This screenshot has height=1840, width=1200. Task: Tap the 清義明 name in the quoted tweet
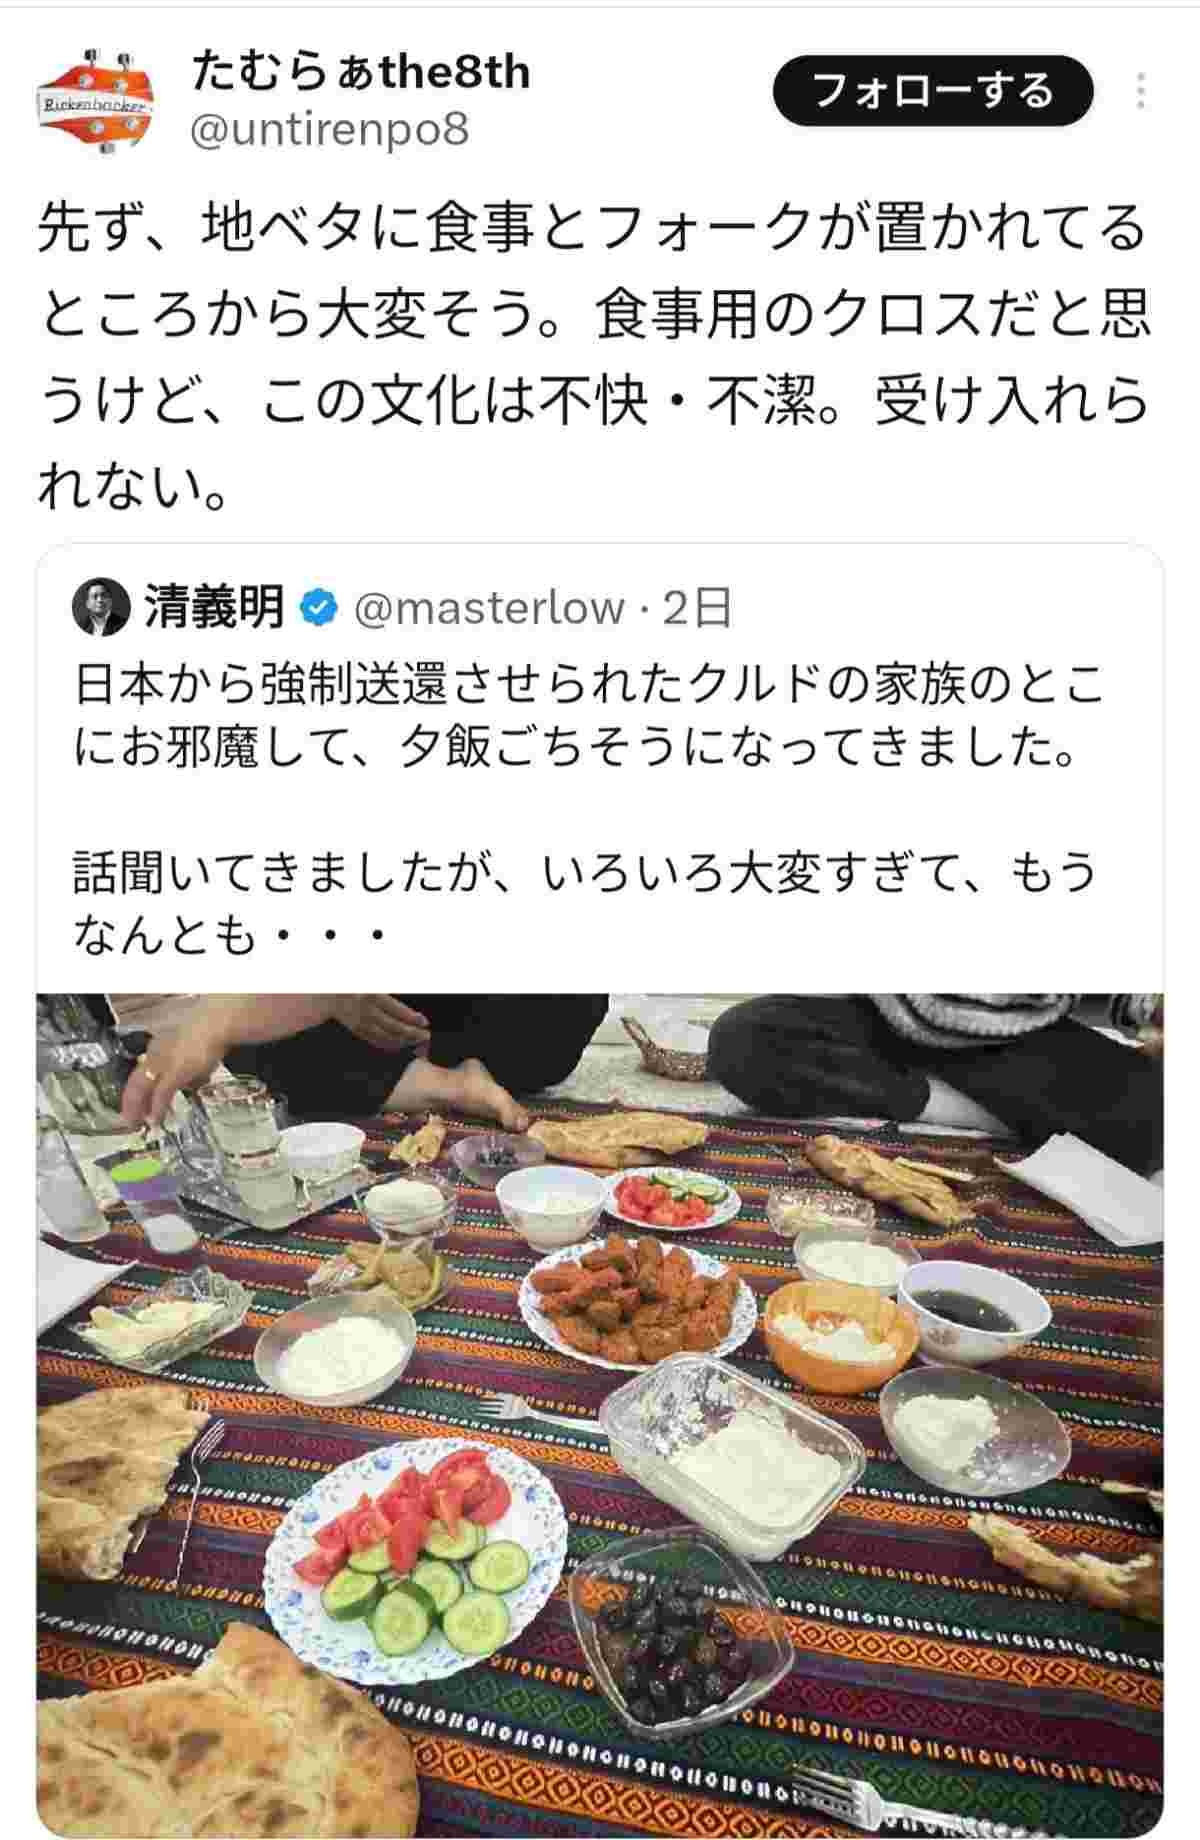(x=215, y=607)
